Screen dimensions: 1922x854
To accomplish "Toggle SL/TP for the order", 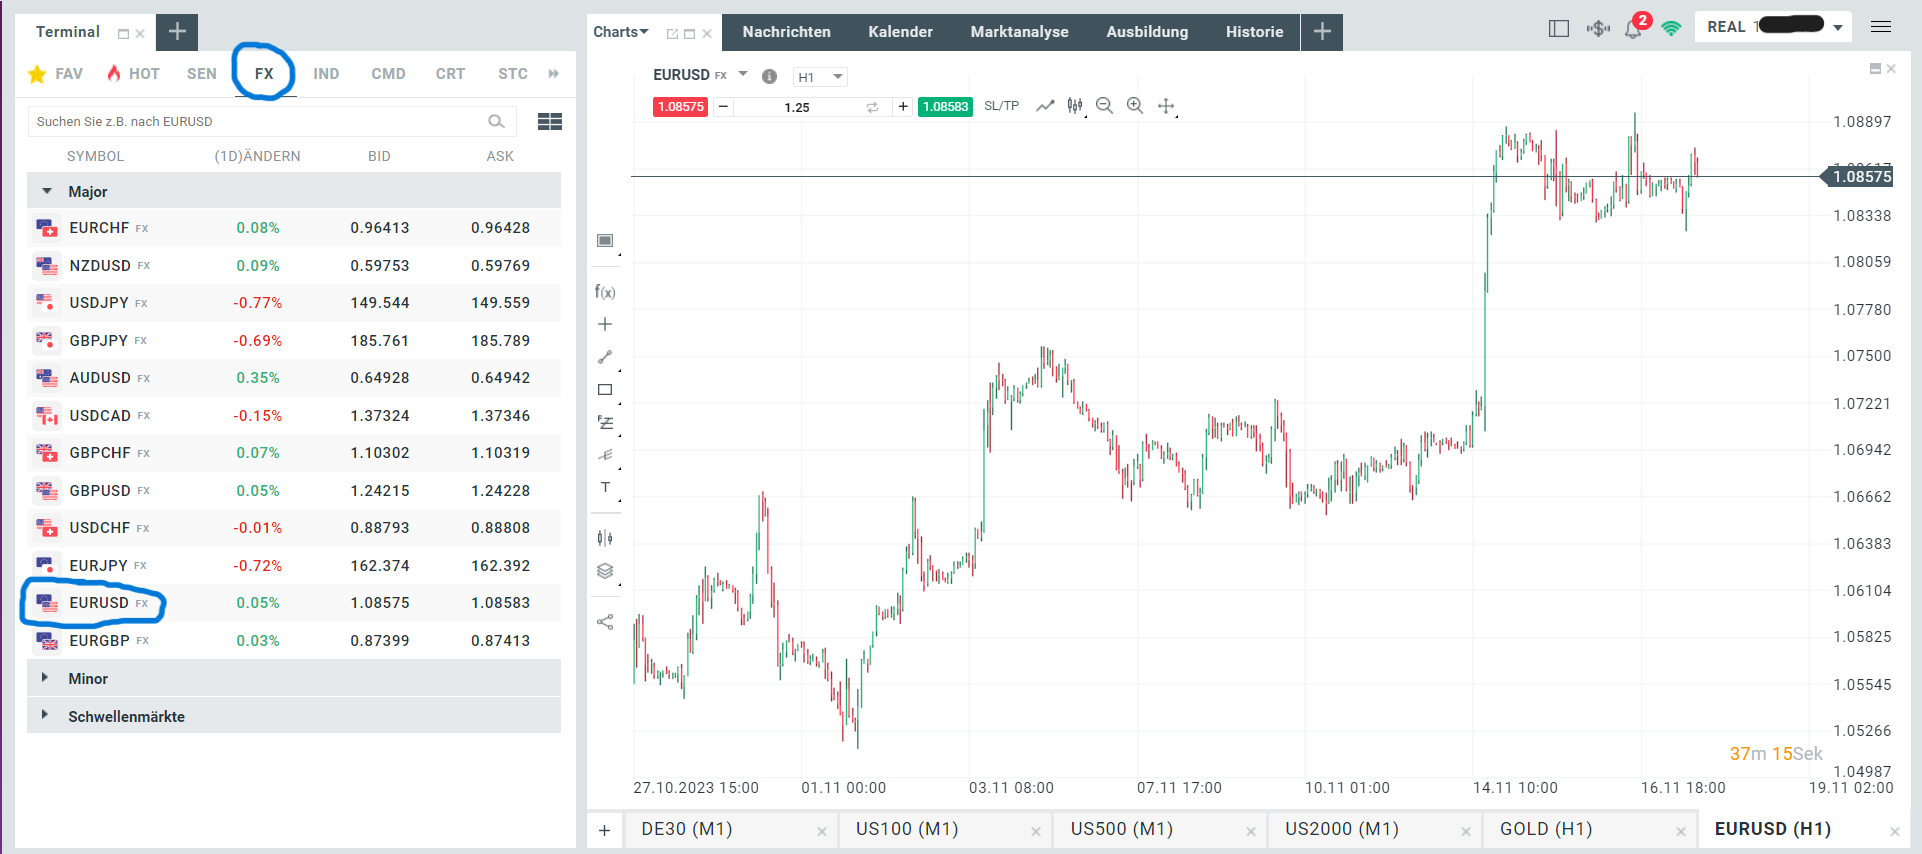I will click(x=1001, y=106).
